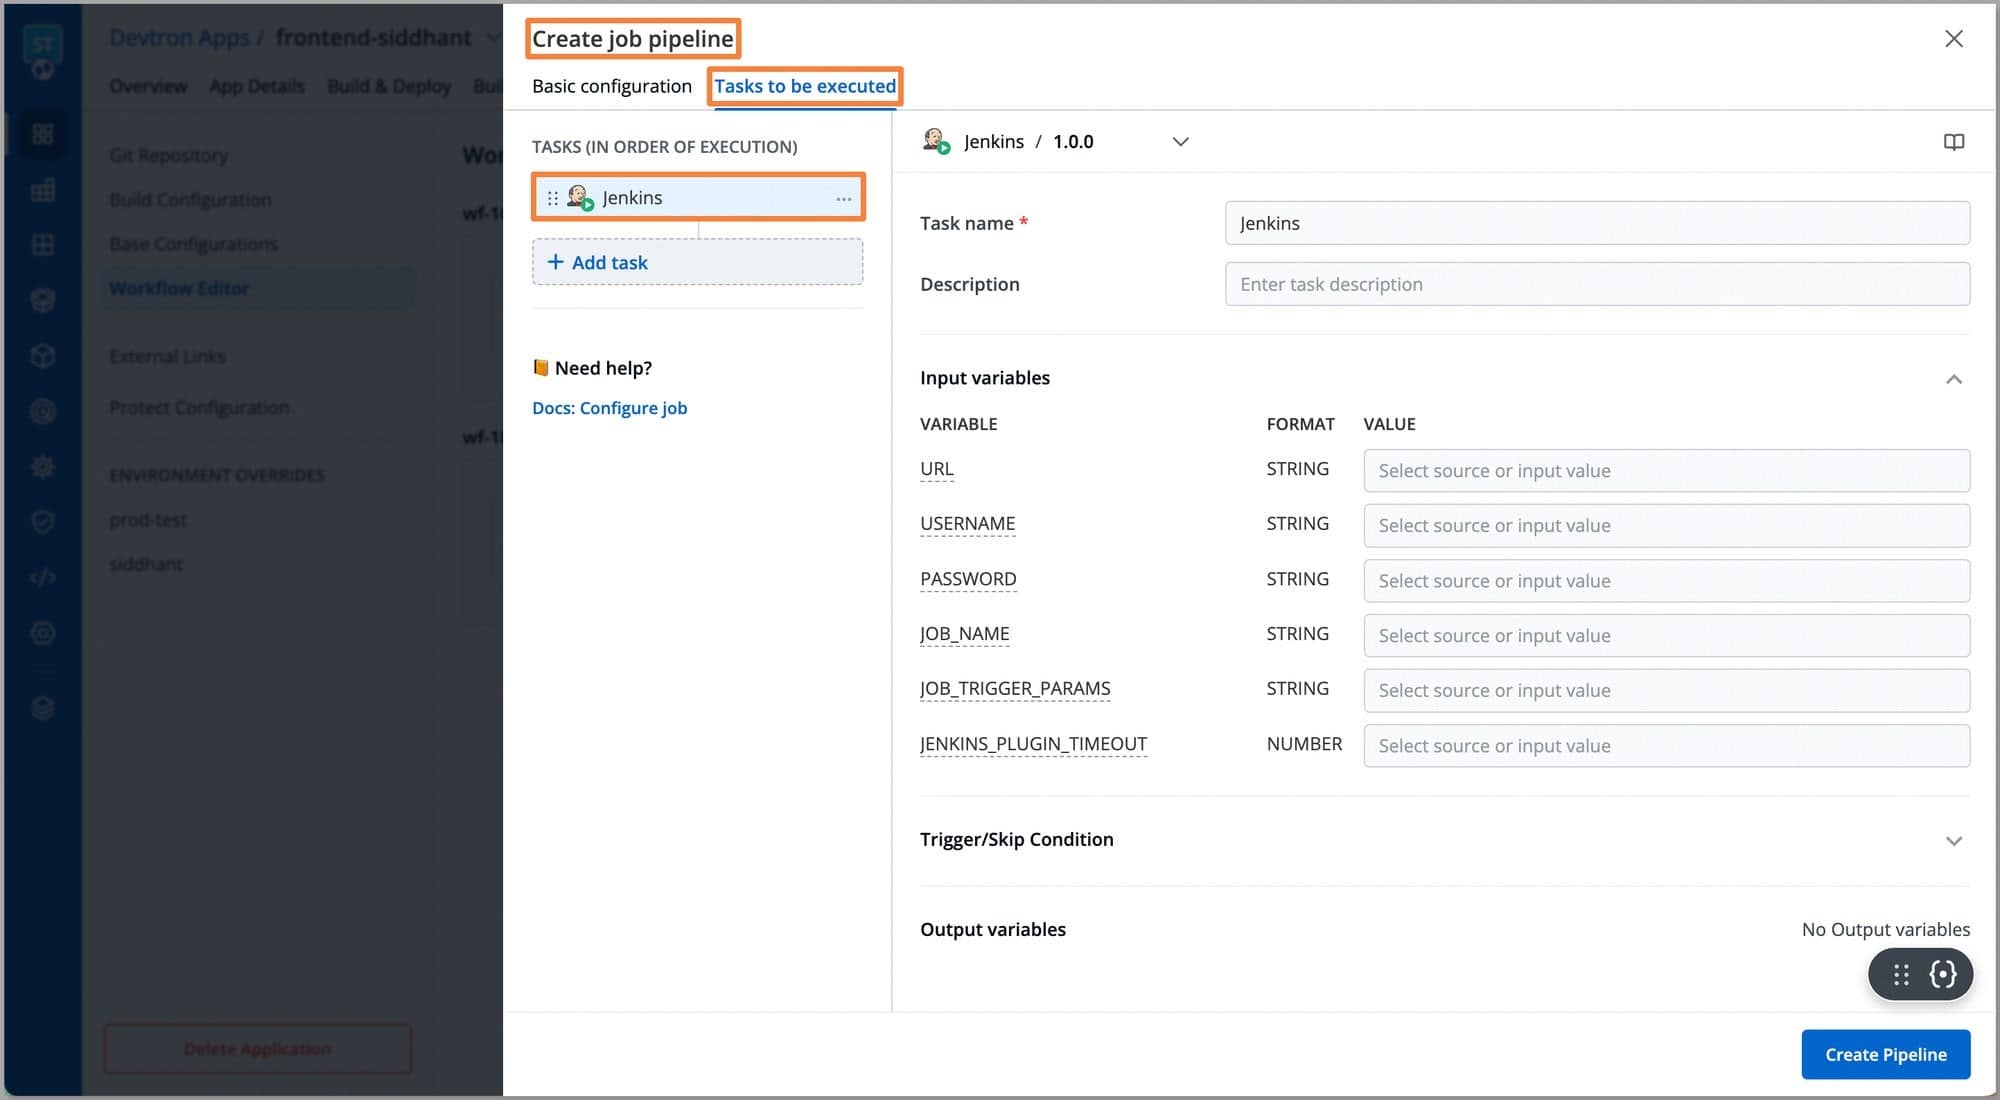The height and width of the screenshot is (1100, 2000).
Task: Click the Jenkins plugin avatar in header
Action: pyautogui.click(x=935, y=141)
